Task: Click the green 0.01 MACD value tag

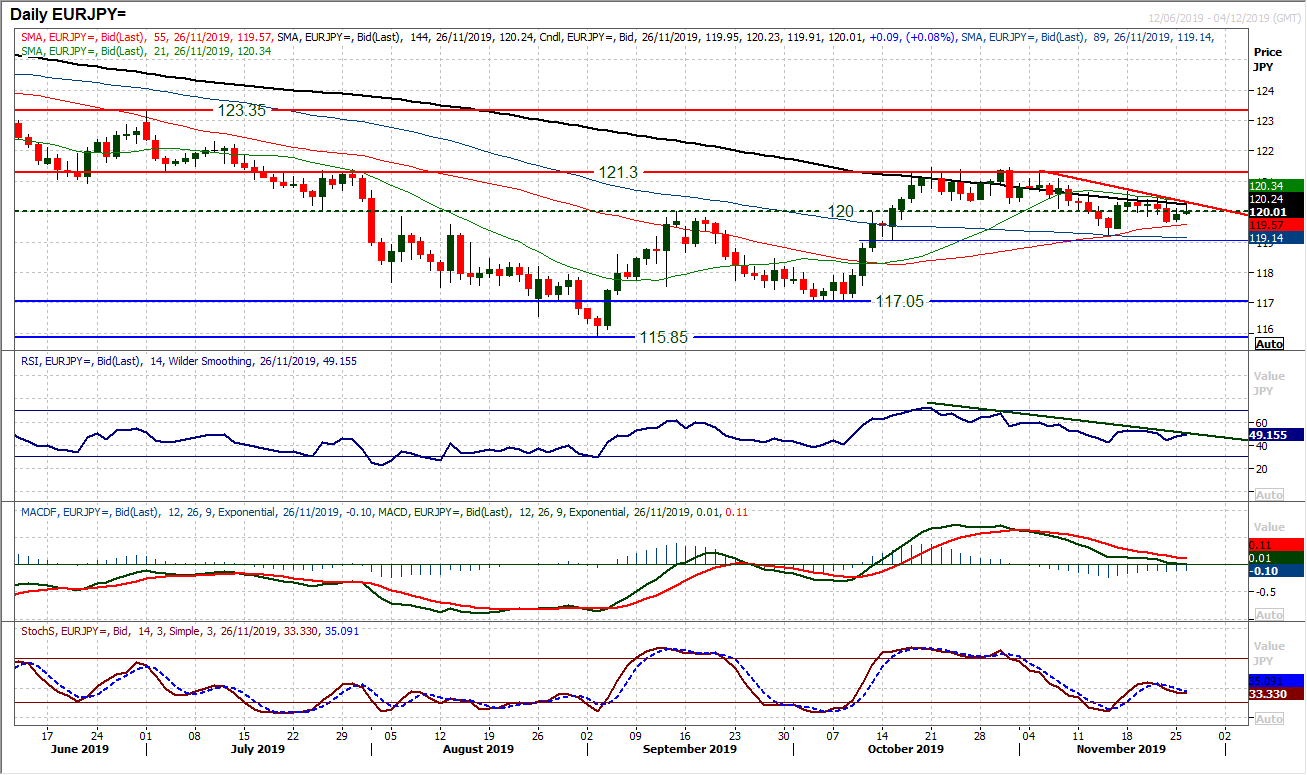Action: (x=1275, y=558)
